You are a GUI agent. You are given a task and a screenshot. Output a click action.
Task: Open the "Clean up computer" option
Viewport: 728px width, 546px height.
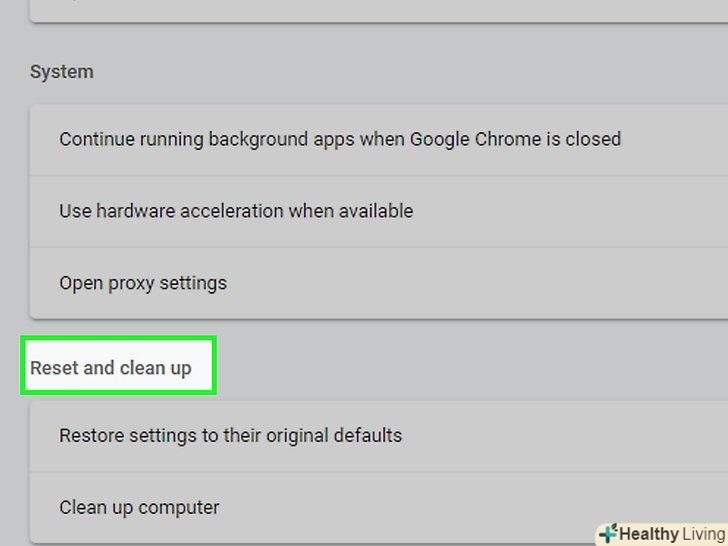pyautogui.click(x=139, y=507)
